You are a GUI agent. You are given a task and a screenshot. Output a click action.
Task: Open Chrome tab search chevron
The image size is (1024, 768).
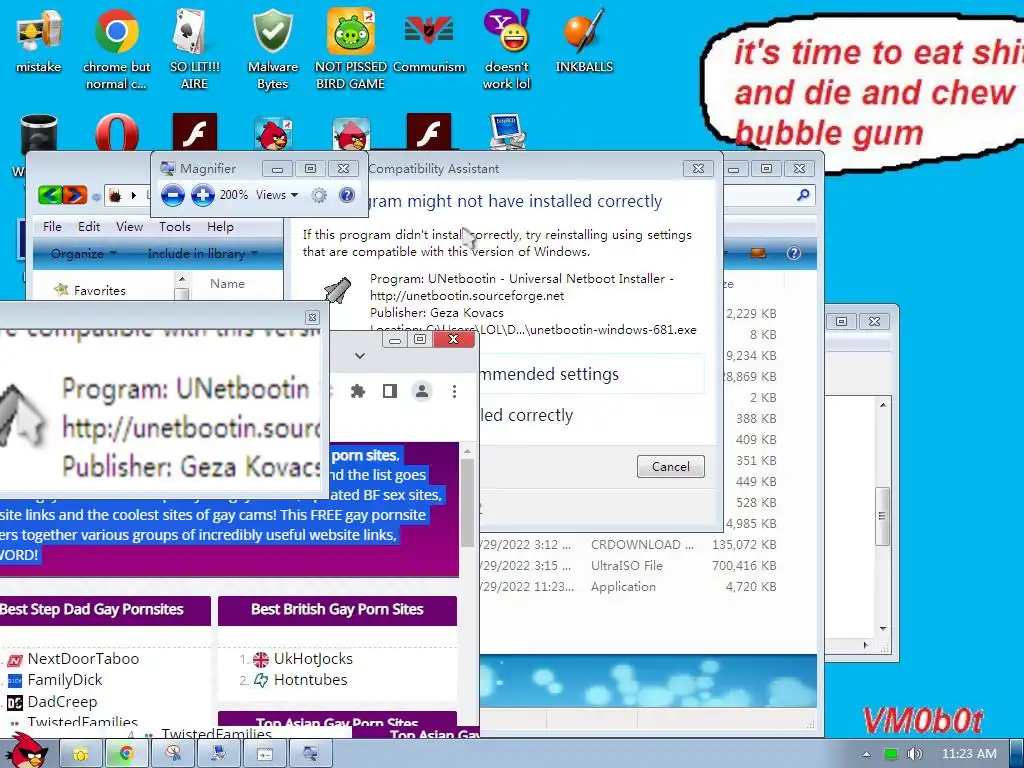(360, 356)
